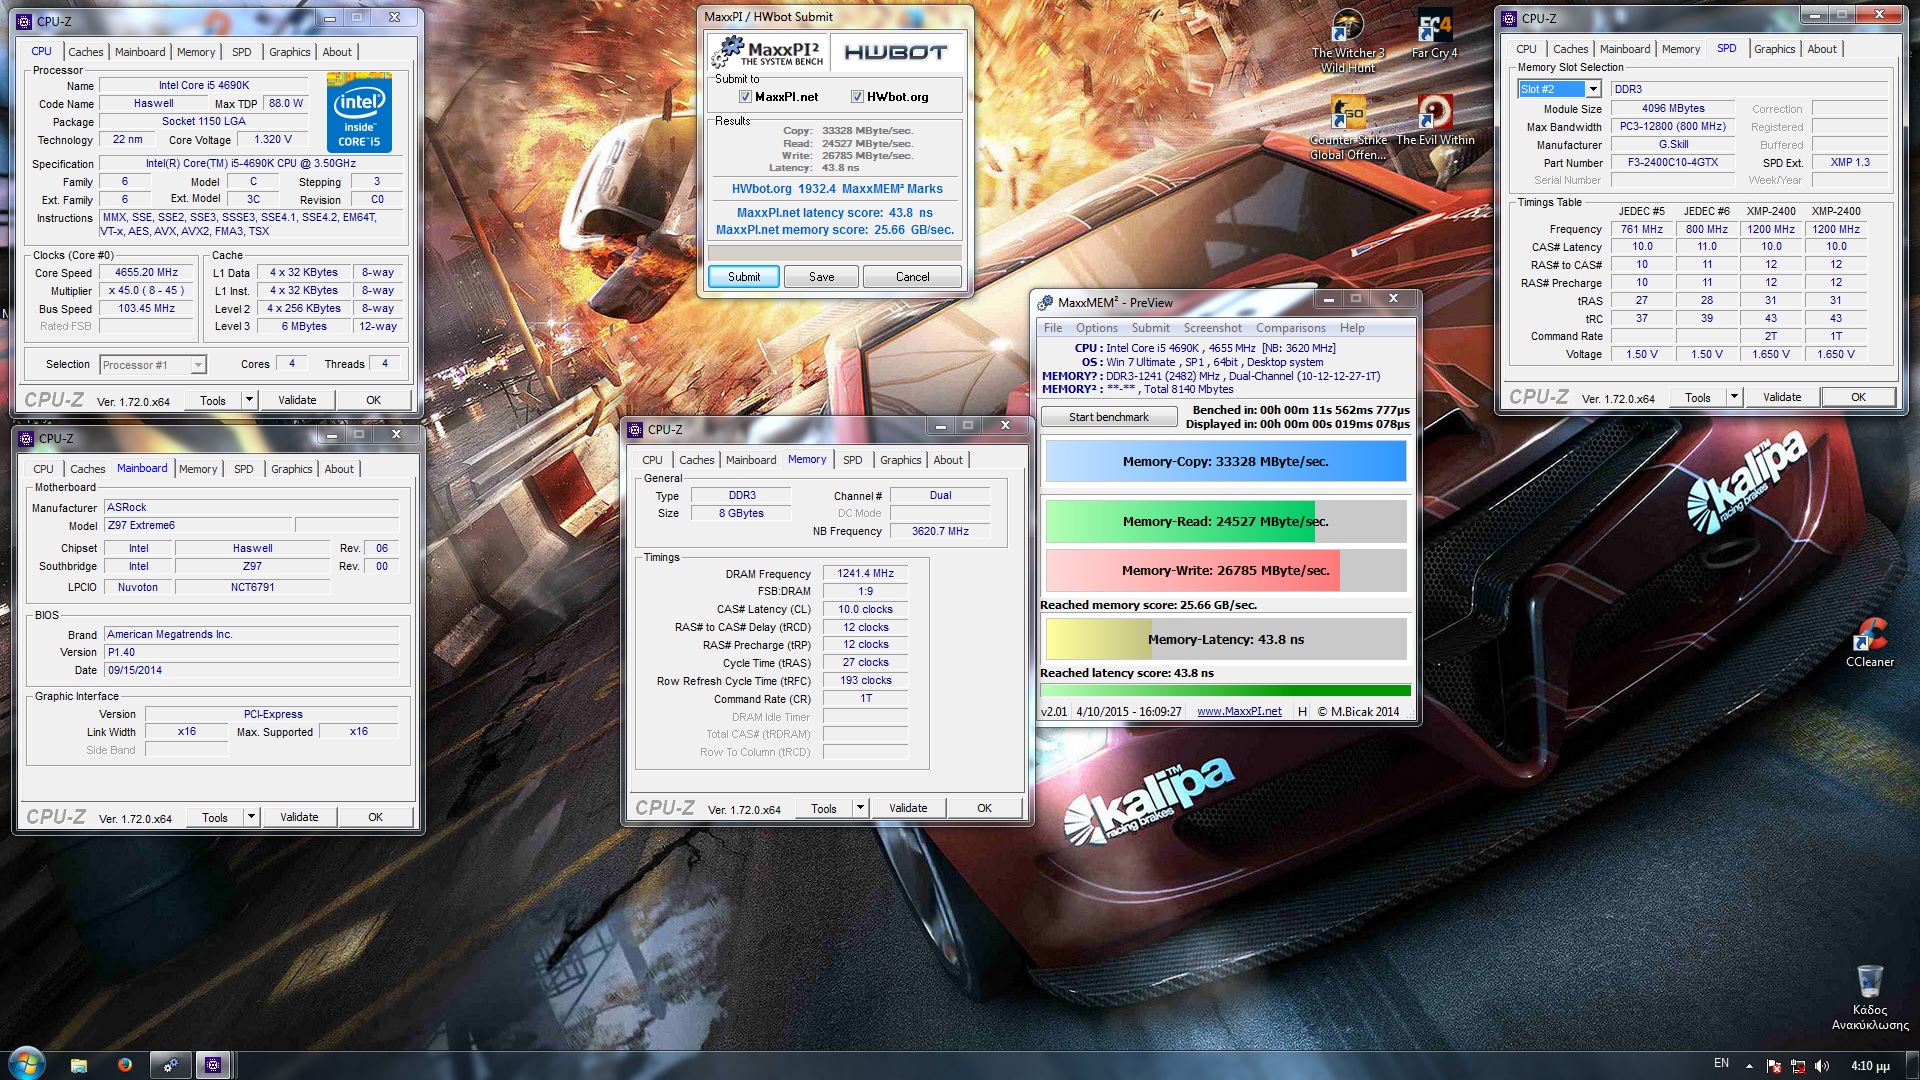Show hidden tray icons arrow
The image size is (1920, 1080).
(1749, 1066)
